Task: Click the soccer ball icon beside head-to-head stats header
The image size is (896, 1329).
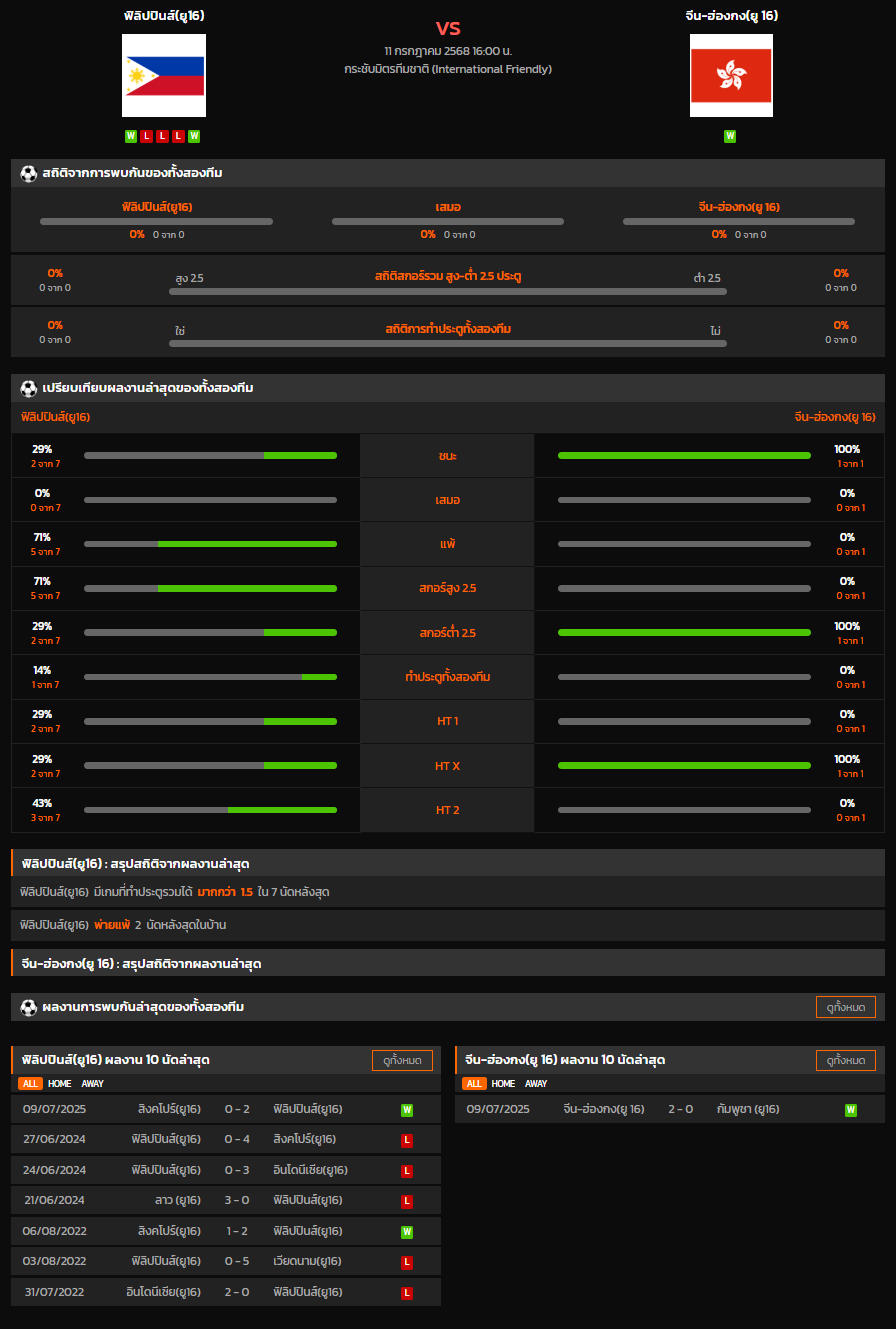Action: pyautogui.click(x=28, y=173)
